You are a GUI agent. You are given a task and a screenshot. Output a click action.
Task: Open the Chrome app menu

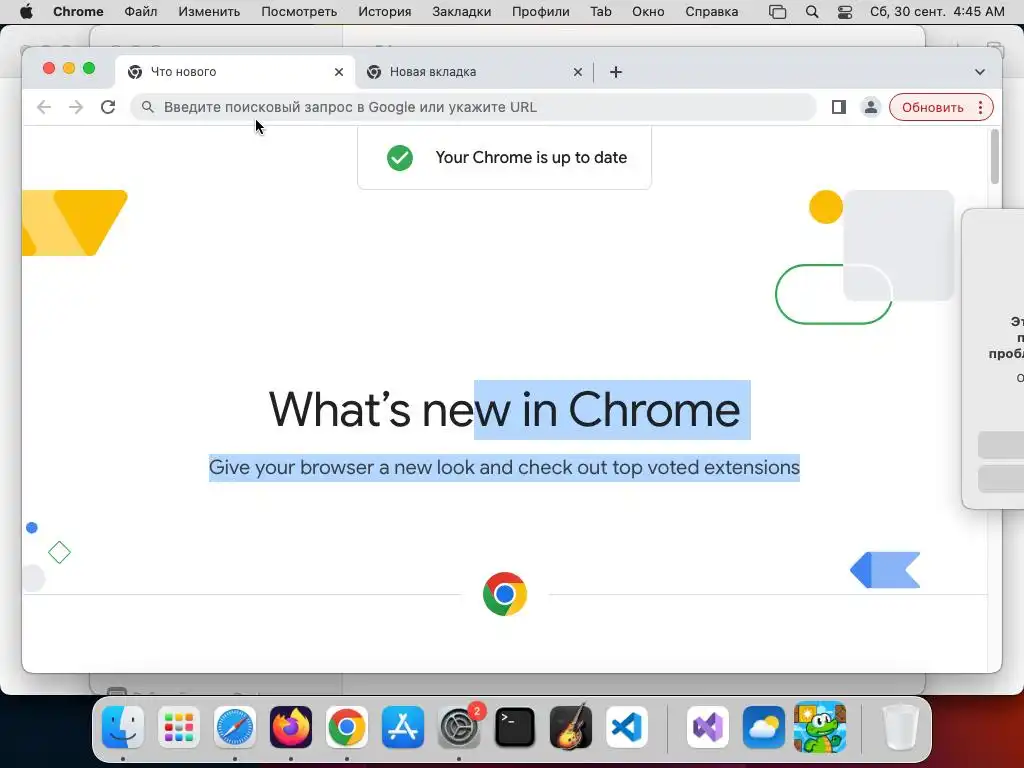[x=78, y=12]
